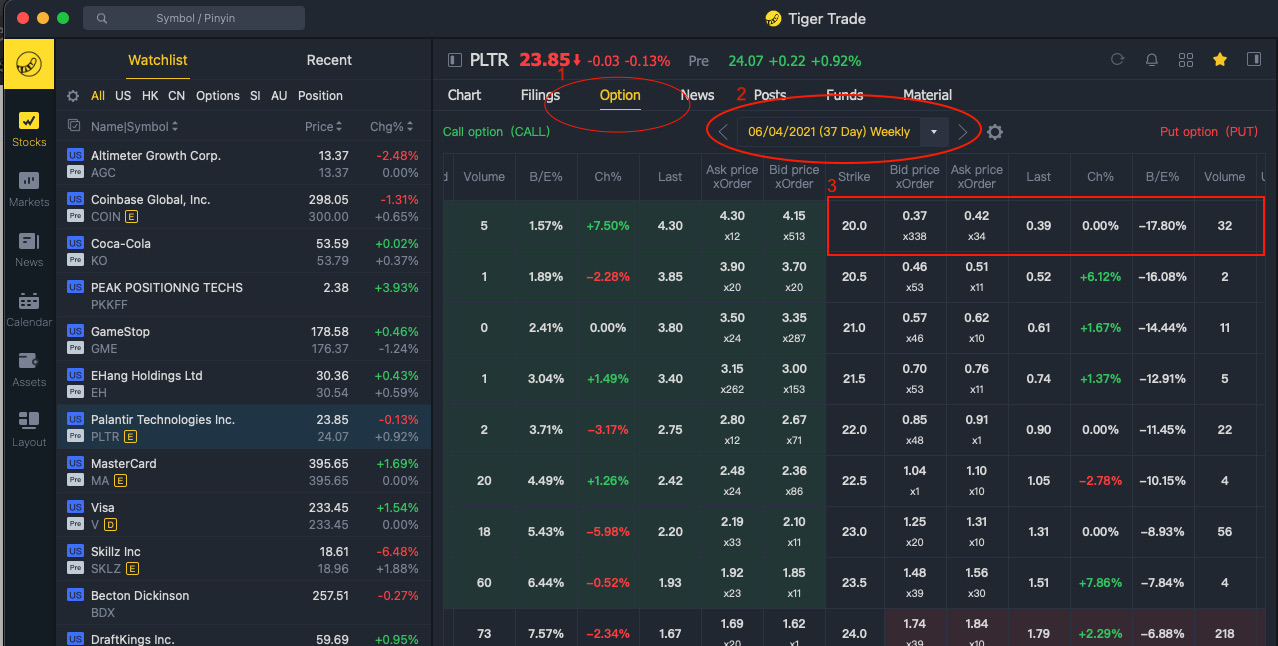
Task: Filter the watchlist by All
Action: click(98, 96)
